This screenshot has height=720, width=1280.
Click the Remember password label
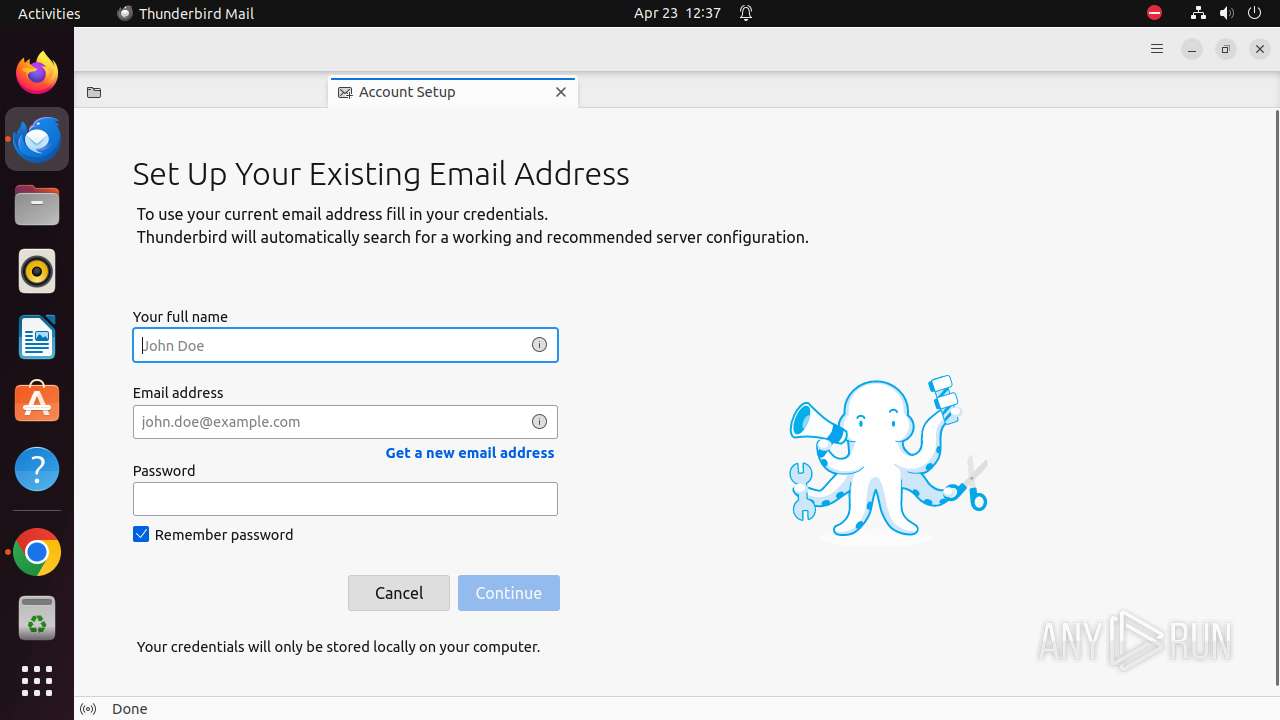[224, 535]
